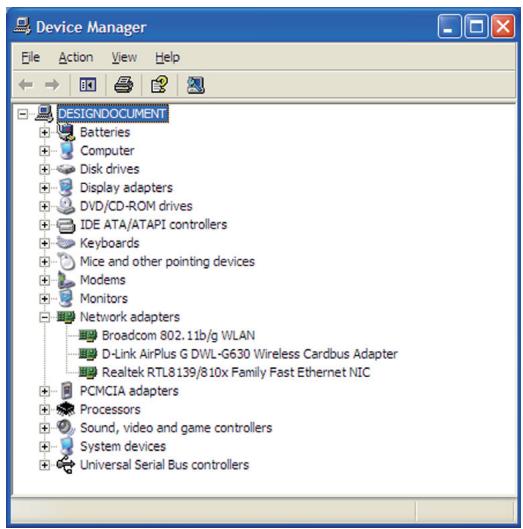The width and height of the screenshot is (523, 529).
Task: Expand Sound, video and game controllers
Action: click(x=44, y=428)
